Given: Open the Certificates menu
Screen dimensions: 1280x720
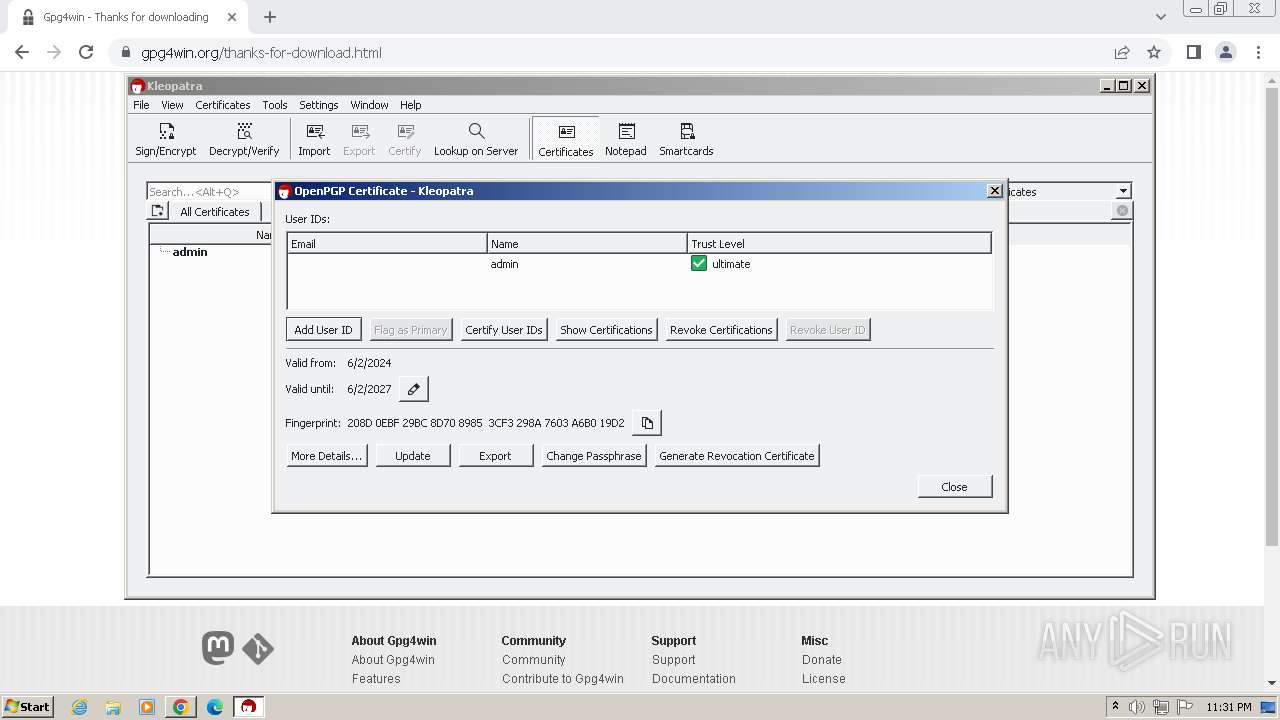Looking at the screenshot, I should [x=223, y=105].
